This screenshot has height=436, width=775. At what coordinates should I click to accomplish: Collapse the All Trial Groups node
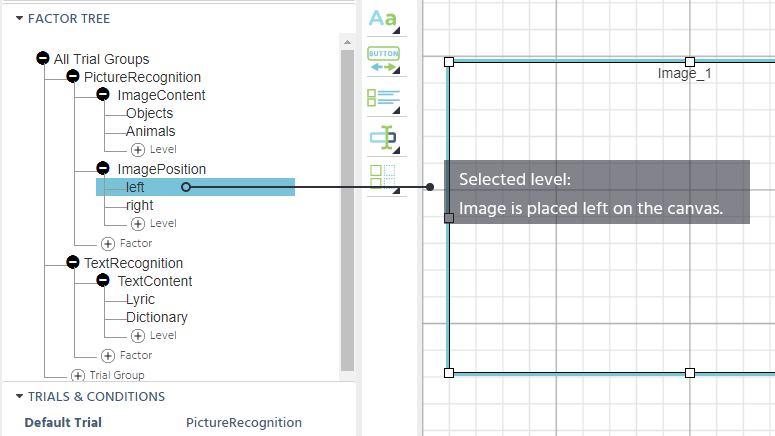pos(43,58)
